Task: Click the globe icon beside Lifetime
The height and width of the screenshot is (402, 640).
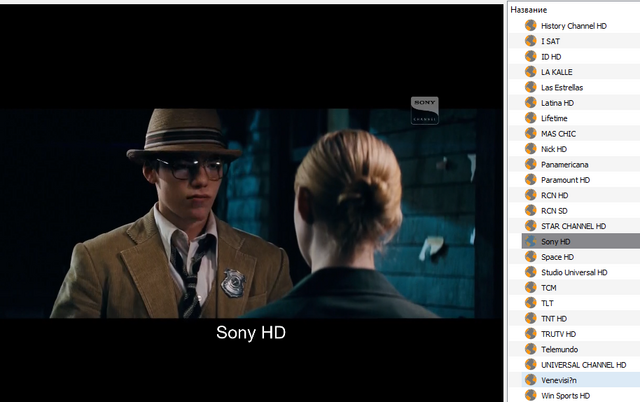Action: coord(531,118)
